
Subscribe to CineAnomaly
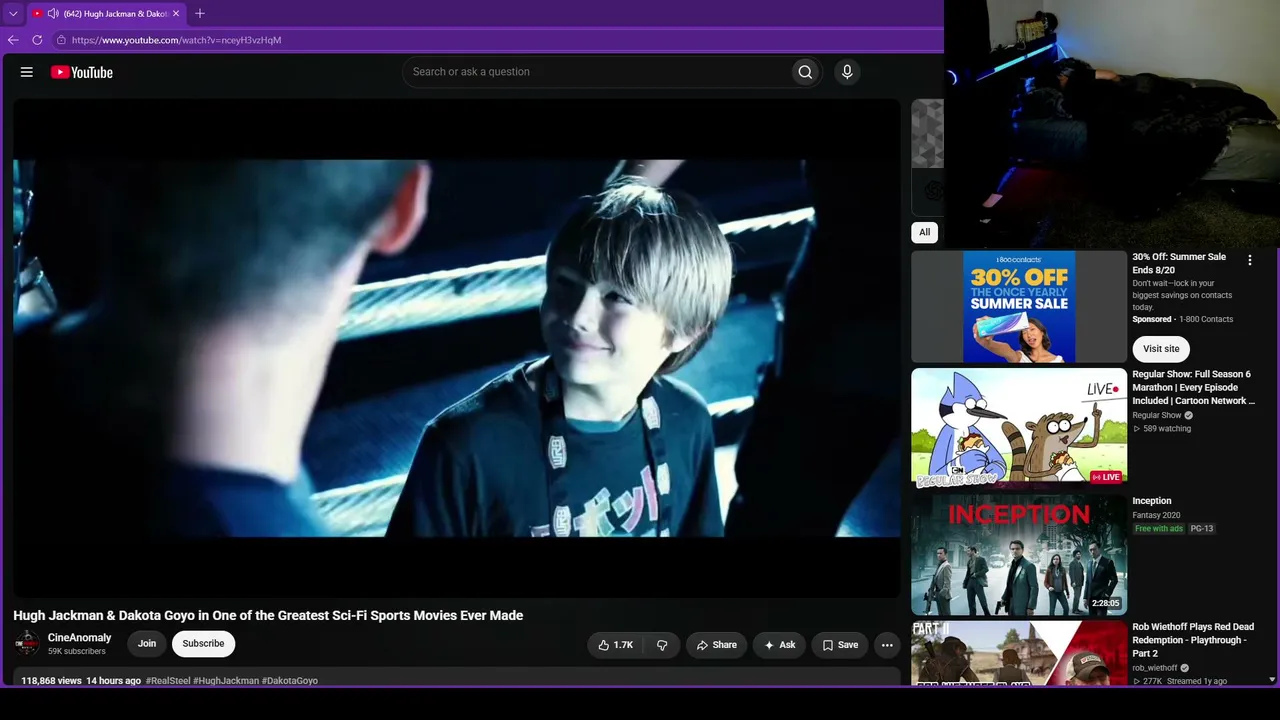(203, 644)
